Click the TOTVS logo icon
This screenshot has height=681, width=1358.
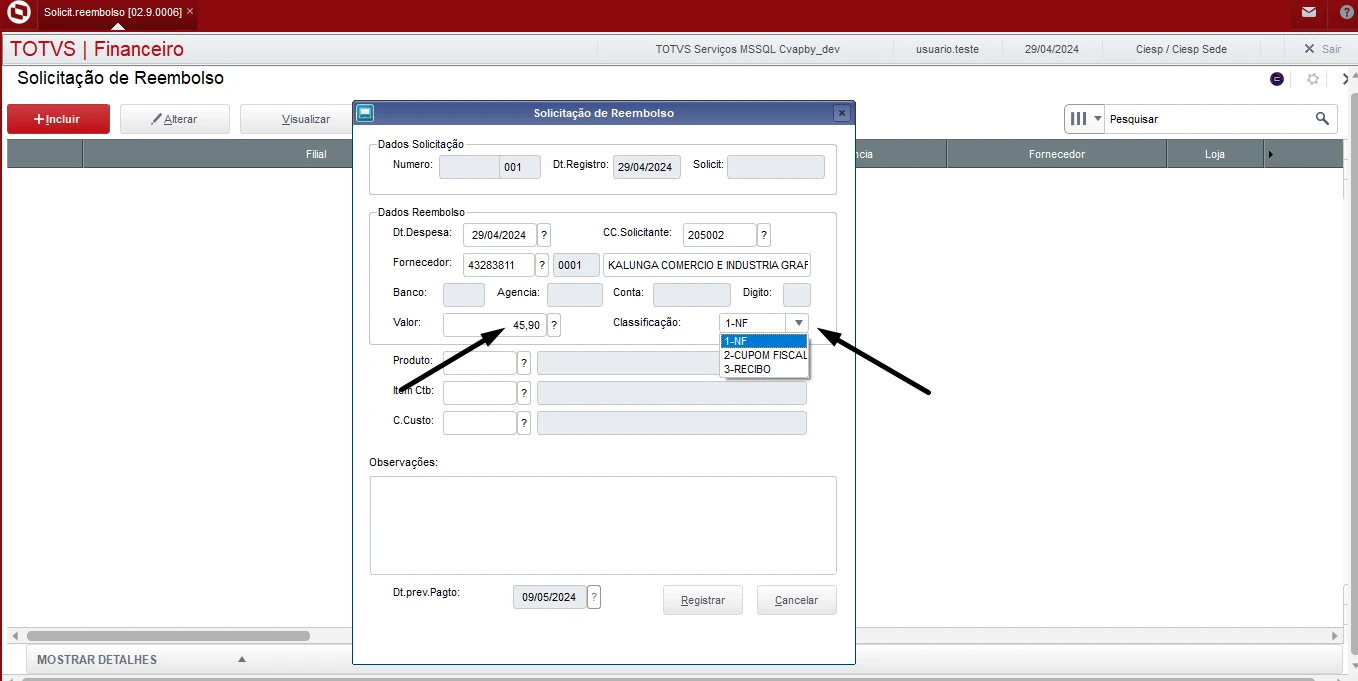tap(19, 13)
